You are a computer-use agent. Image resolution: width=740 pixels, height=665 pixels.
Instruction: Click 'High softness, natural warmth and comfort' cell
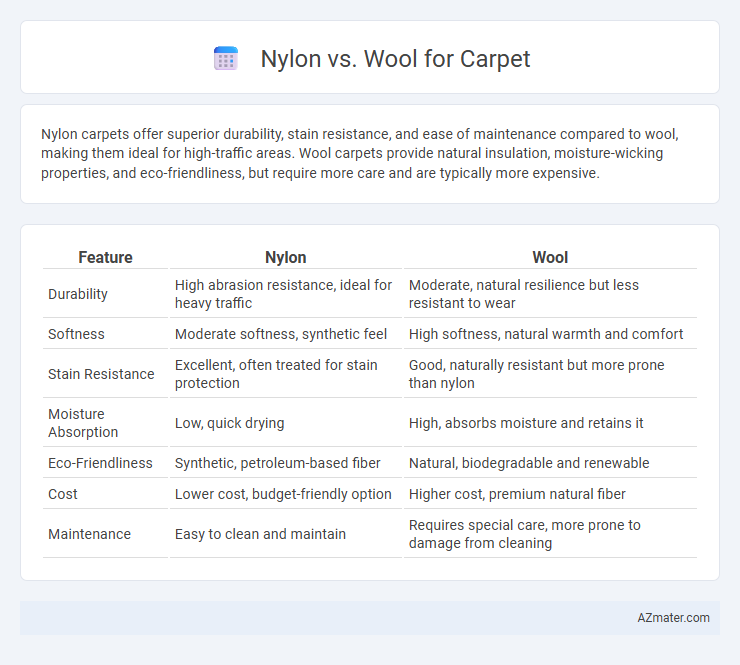[x=550, y=334]
